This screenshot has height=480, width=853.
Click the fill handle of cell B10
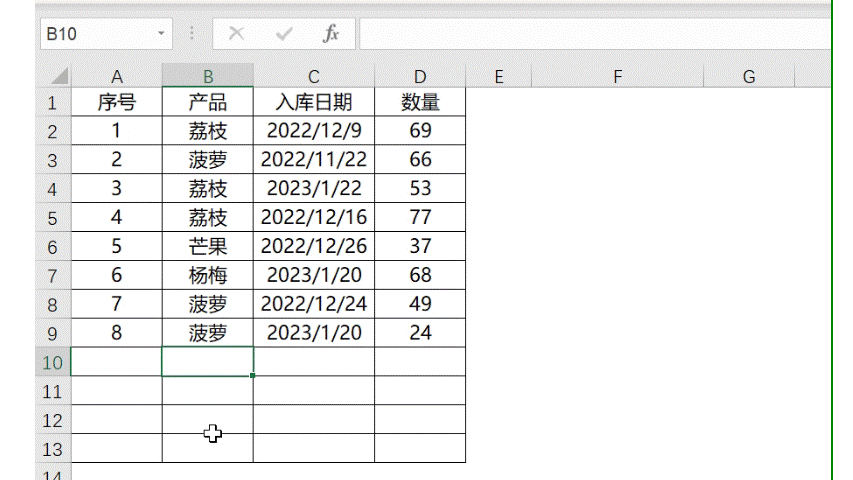(252, 376)
